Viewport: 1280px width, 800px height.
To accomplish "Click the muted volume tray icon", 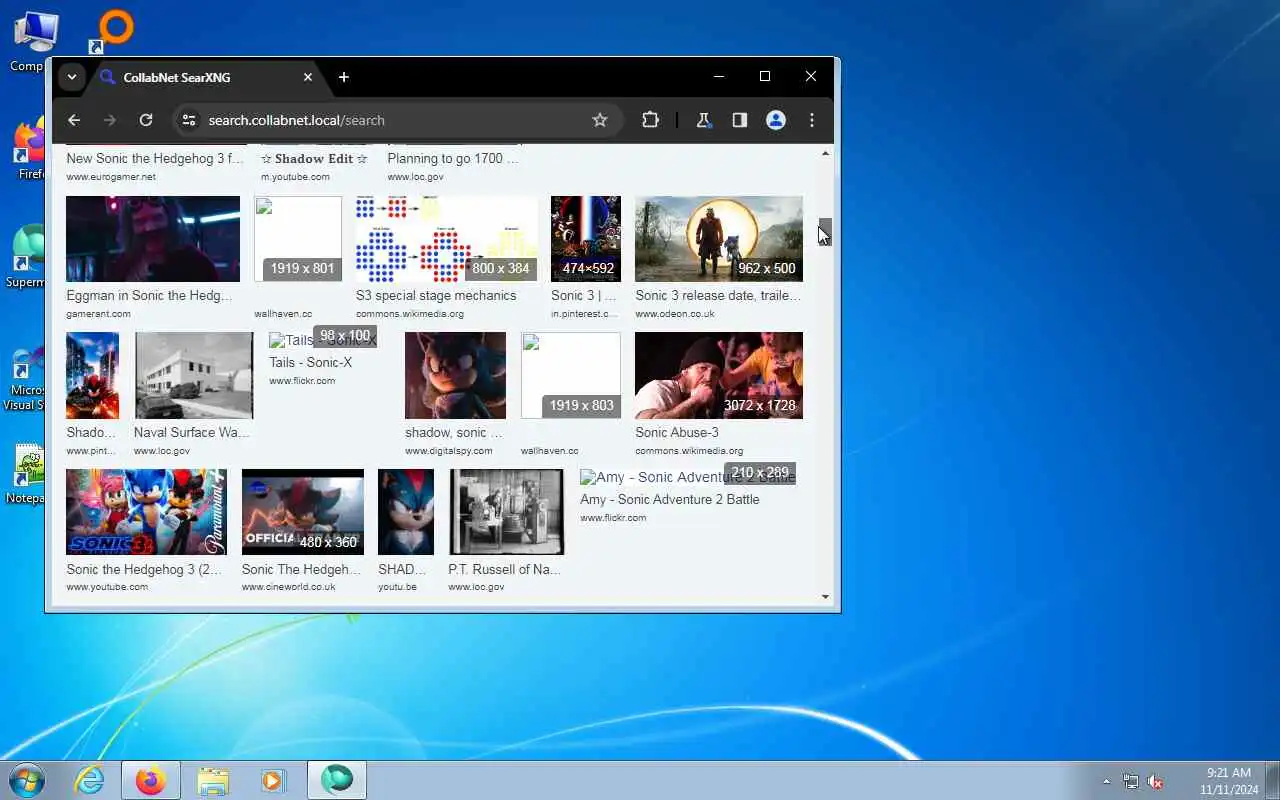I will pyautogui.click(x=1155, y=781).
